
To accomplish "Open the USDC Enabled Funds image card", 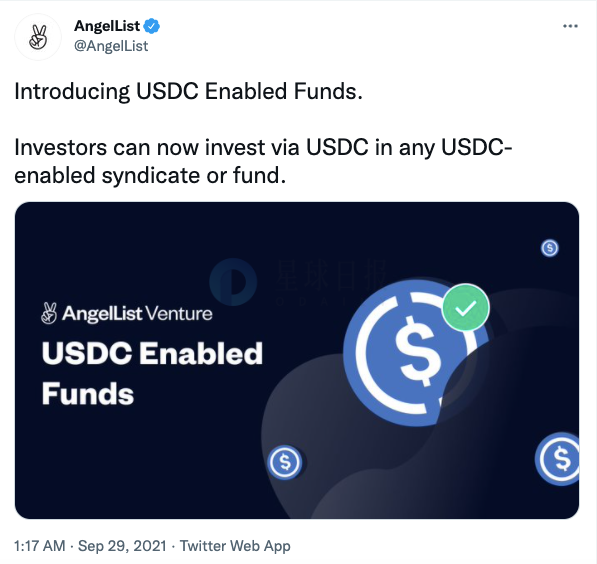I will click(x=297, y=360).
